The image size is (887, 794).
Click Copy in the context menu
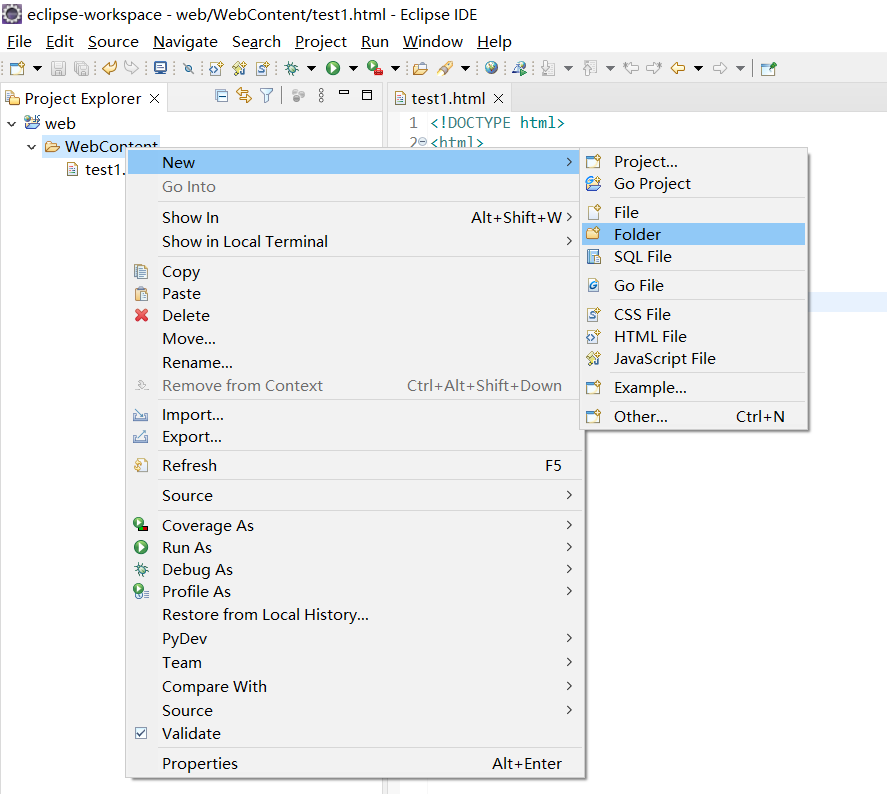click(355, 271)
